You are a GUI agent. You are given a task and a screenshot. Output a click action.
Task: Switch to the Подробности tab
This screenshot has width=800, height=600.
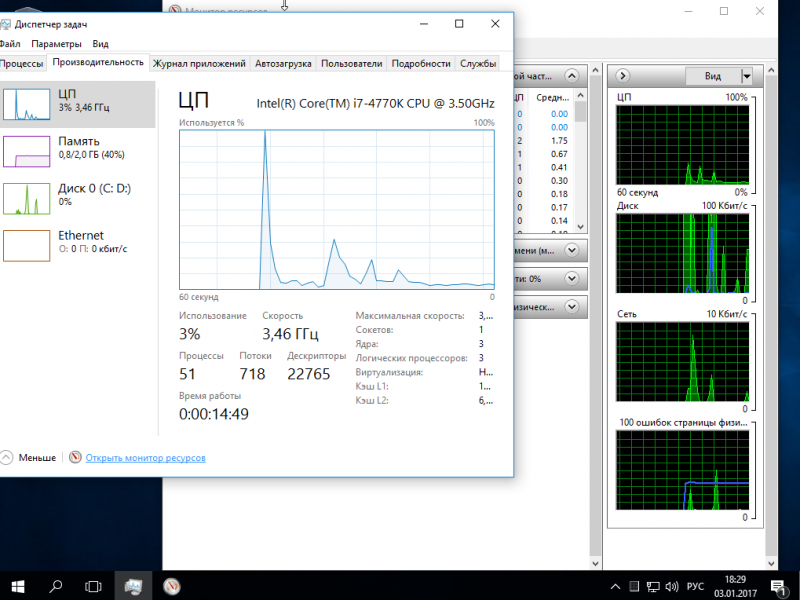point(421,64)
